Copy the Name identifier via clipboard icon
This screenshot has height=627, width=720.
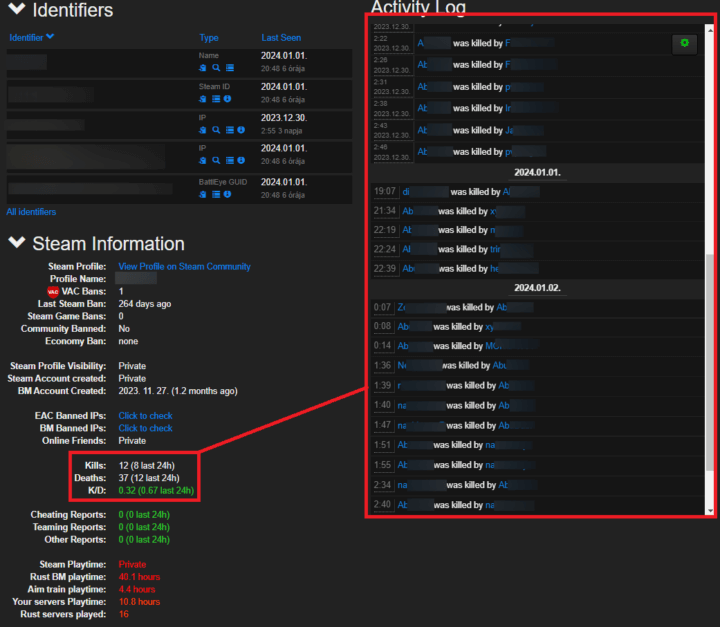pos(202,68)
